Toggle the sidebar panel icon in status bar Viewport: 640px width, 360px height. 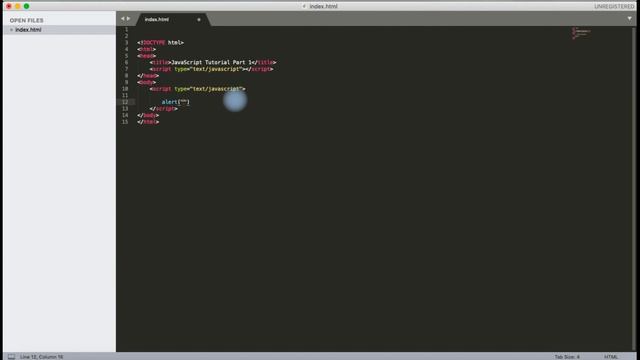coord(11,357)
